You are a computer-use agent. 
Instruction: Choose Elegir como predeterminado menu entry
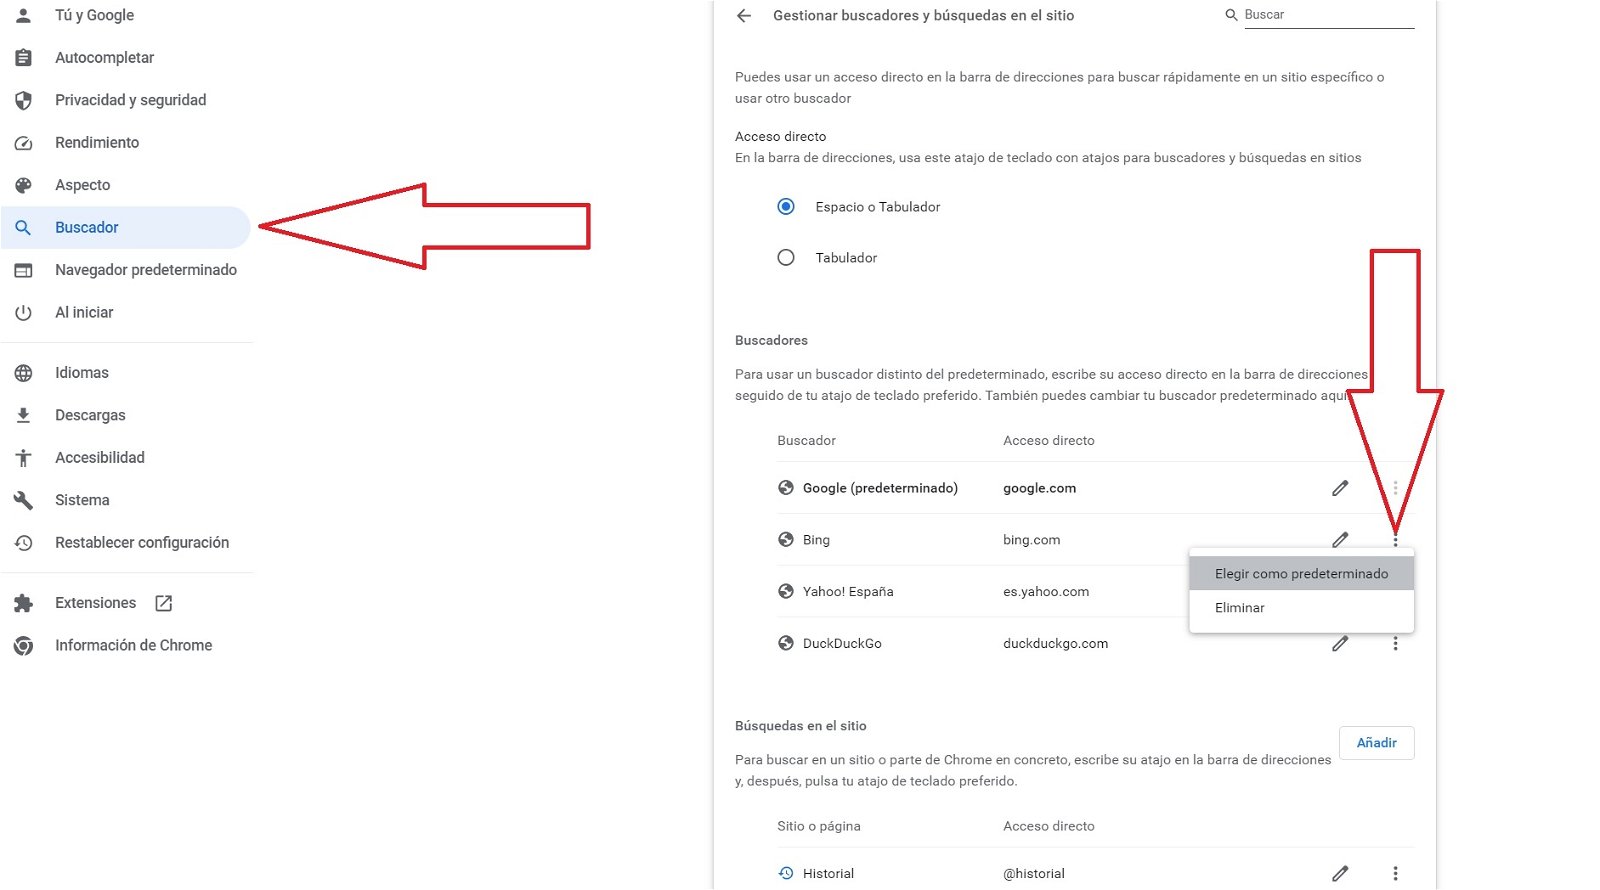(x=1301, y=573)
